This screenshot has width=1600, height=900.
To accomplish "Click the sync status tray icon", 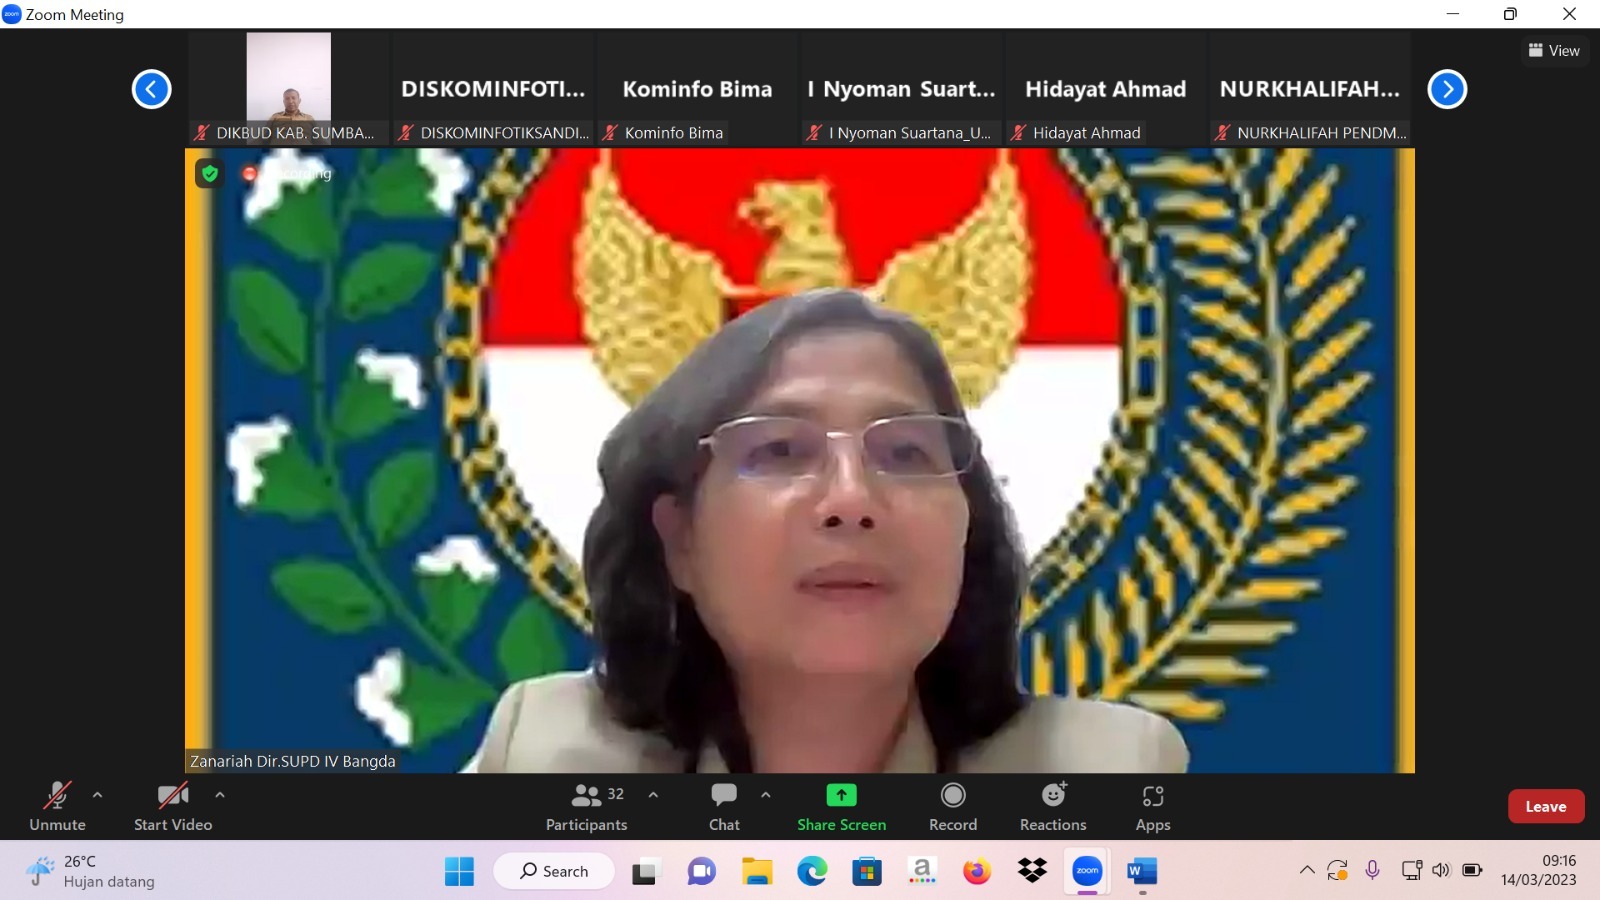I will pyautogui.click(x=1338, y=870).
